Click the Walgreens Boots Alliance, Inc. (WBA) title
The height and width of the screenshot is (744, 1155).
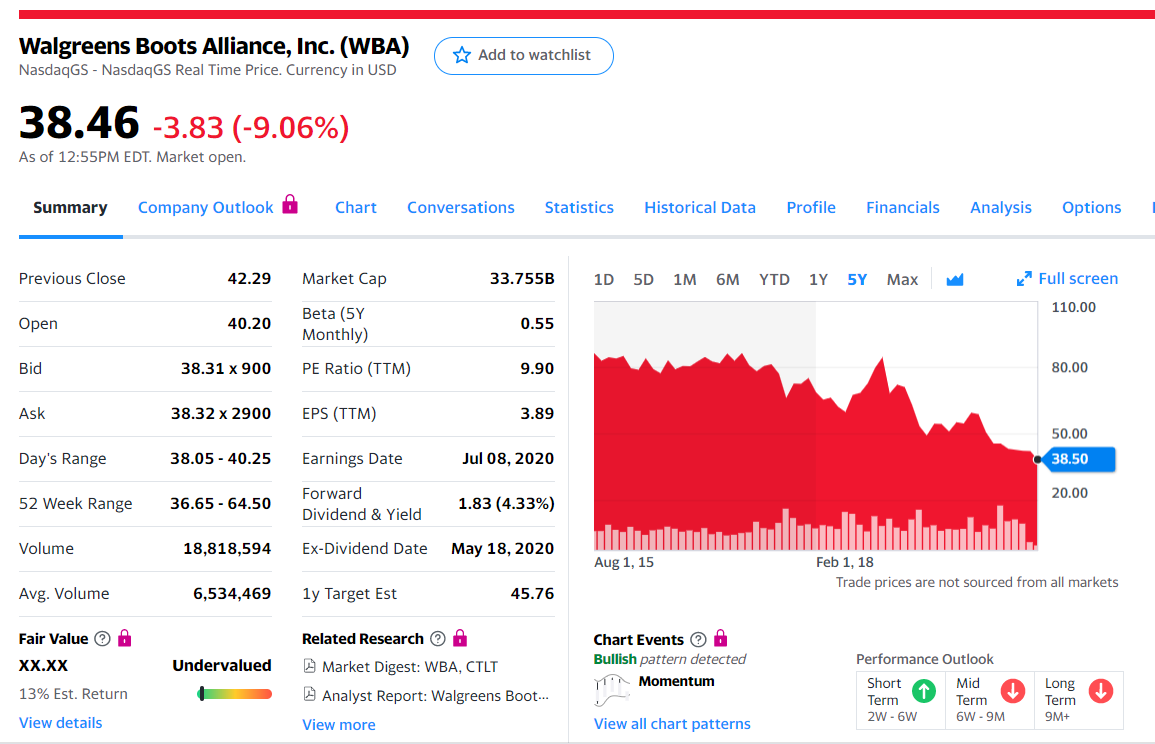pyautogui.click(x=214, y=46)
